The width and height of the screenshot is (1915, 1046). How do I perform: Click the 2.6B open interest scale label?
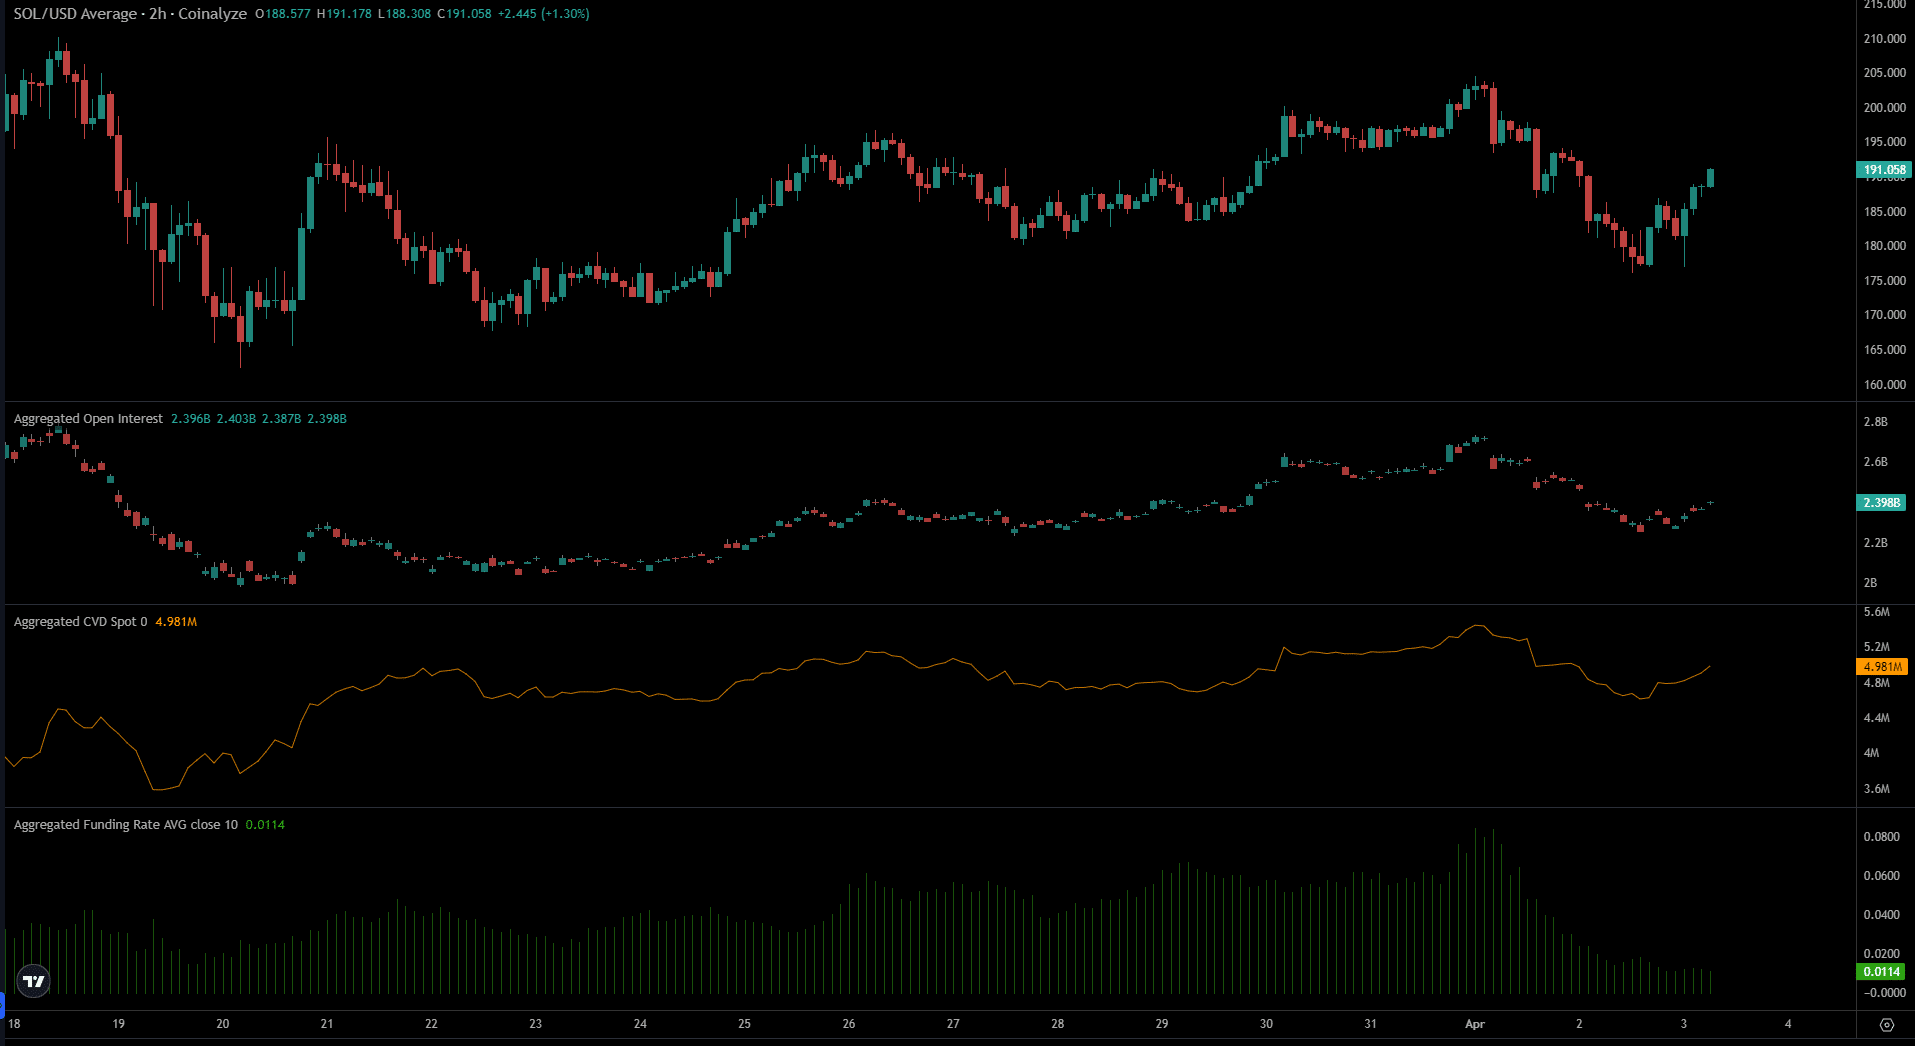[x=1875, y=462]
